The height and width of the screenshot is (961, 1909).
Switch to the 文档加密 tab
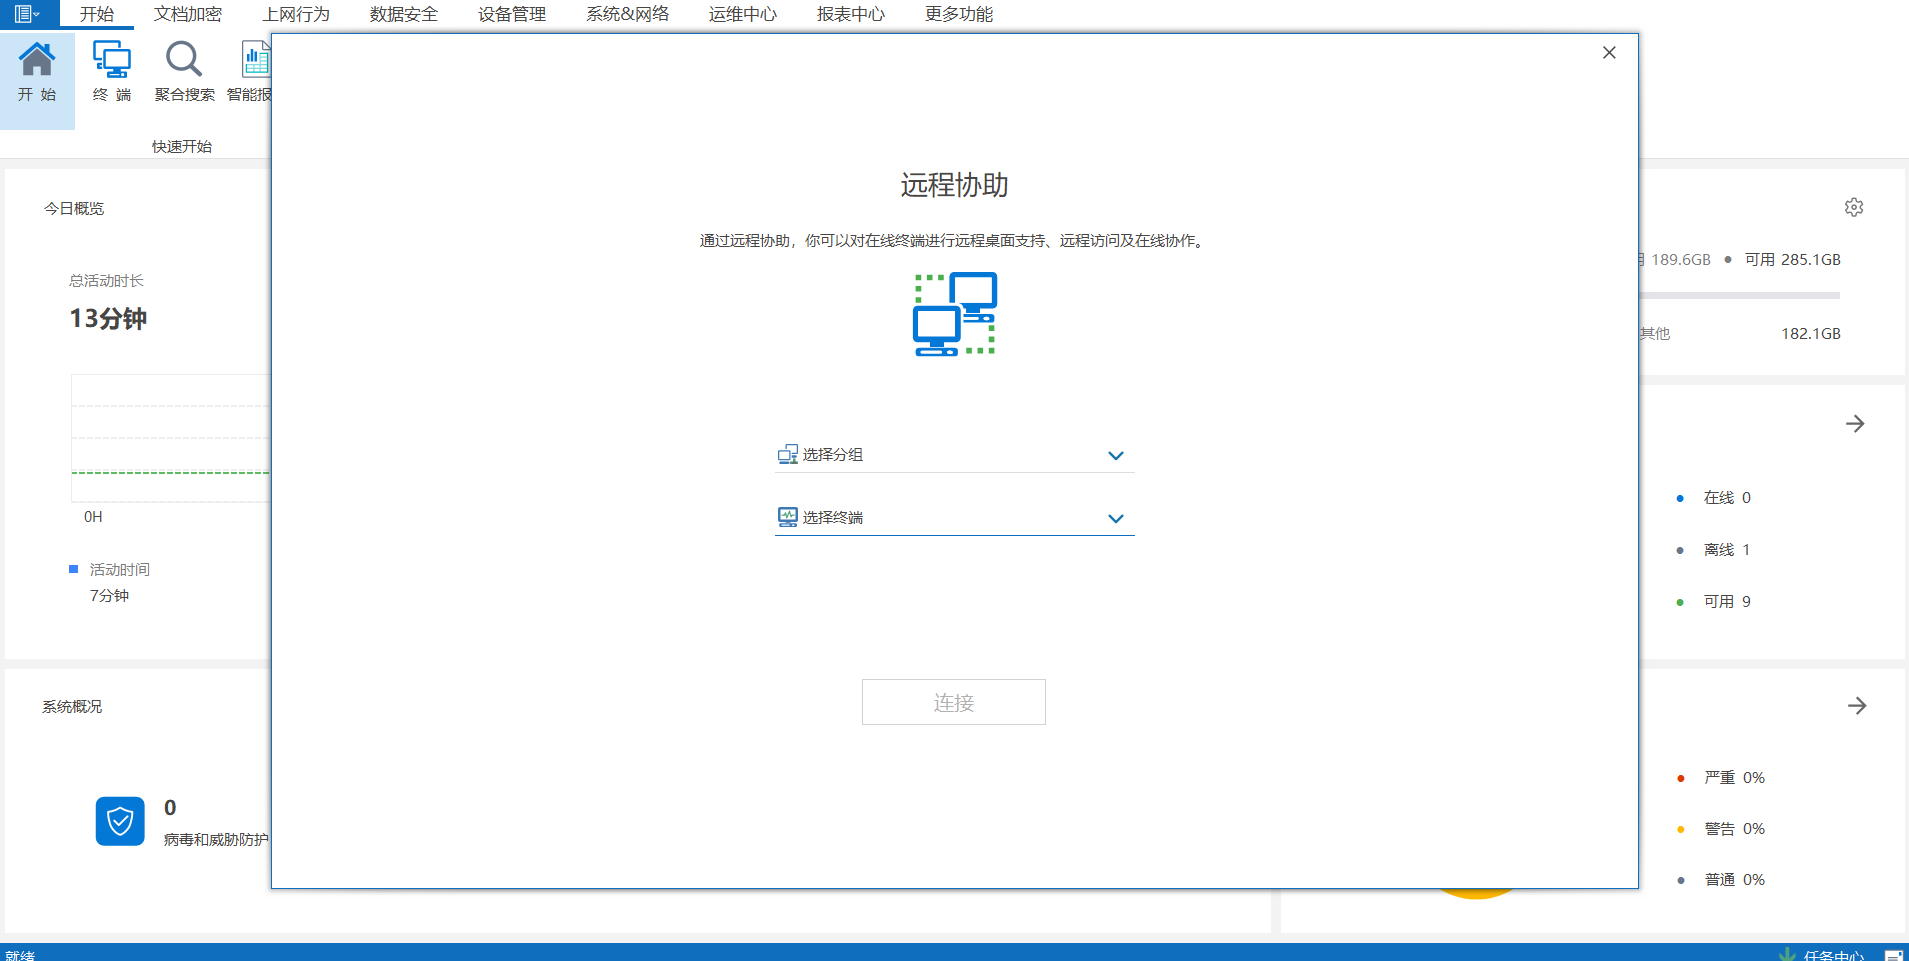tap(188, 14)
